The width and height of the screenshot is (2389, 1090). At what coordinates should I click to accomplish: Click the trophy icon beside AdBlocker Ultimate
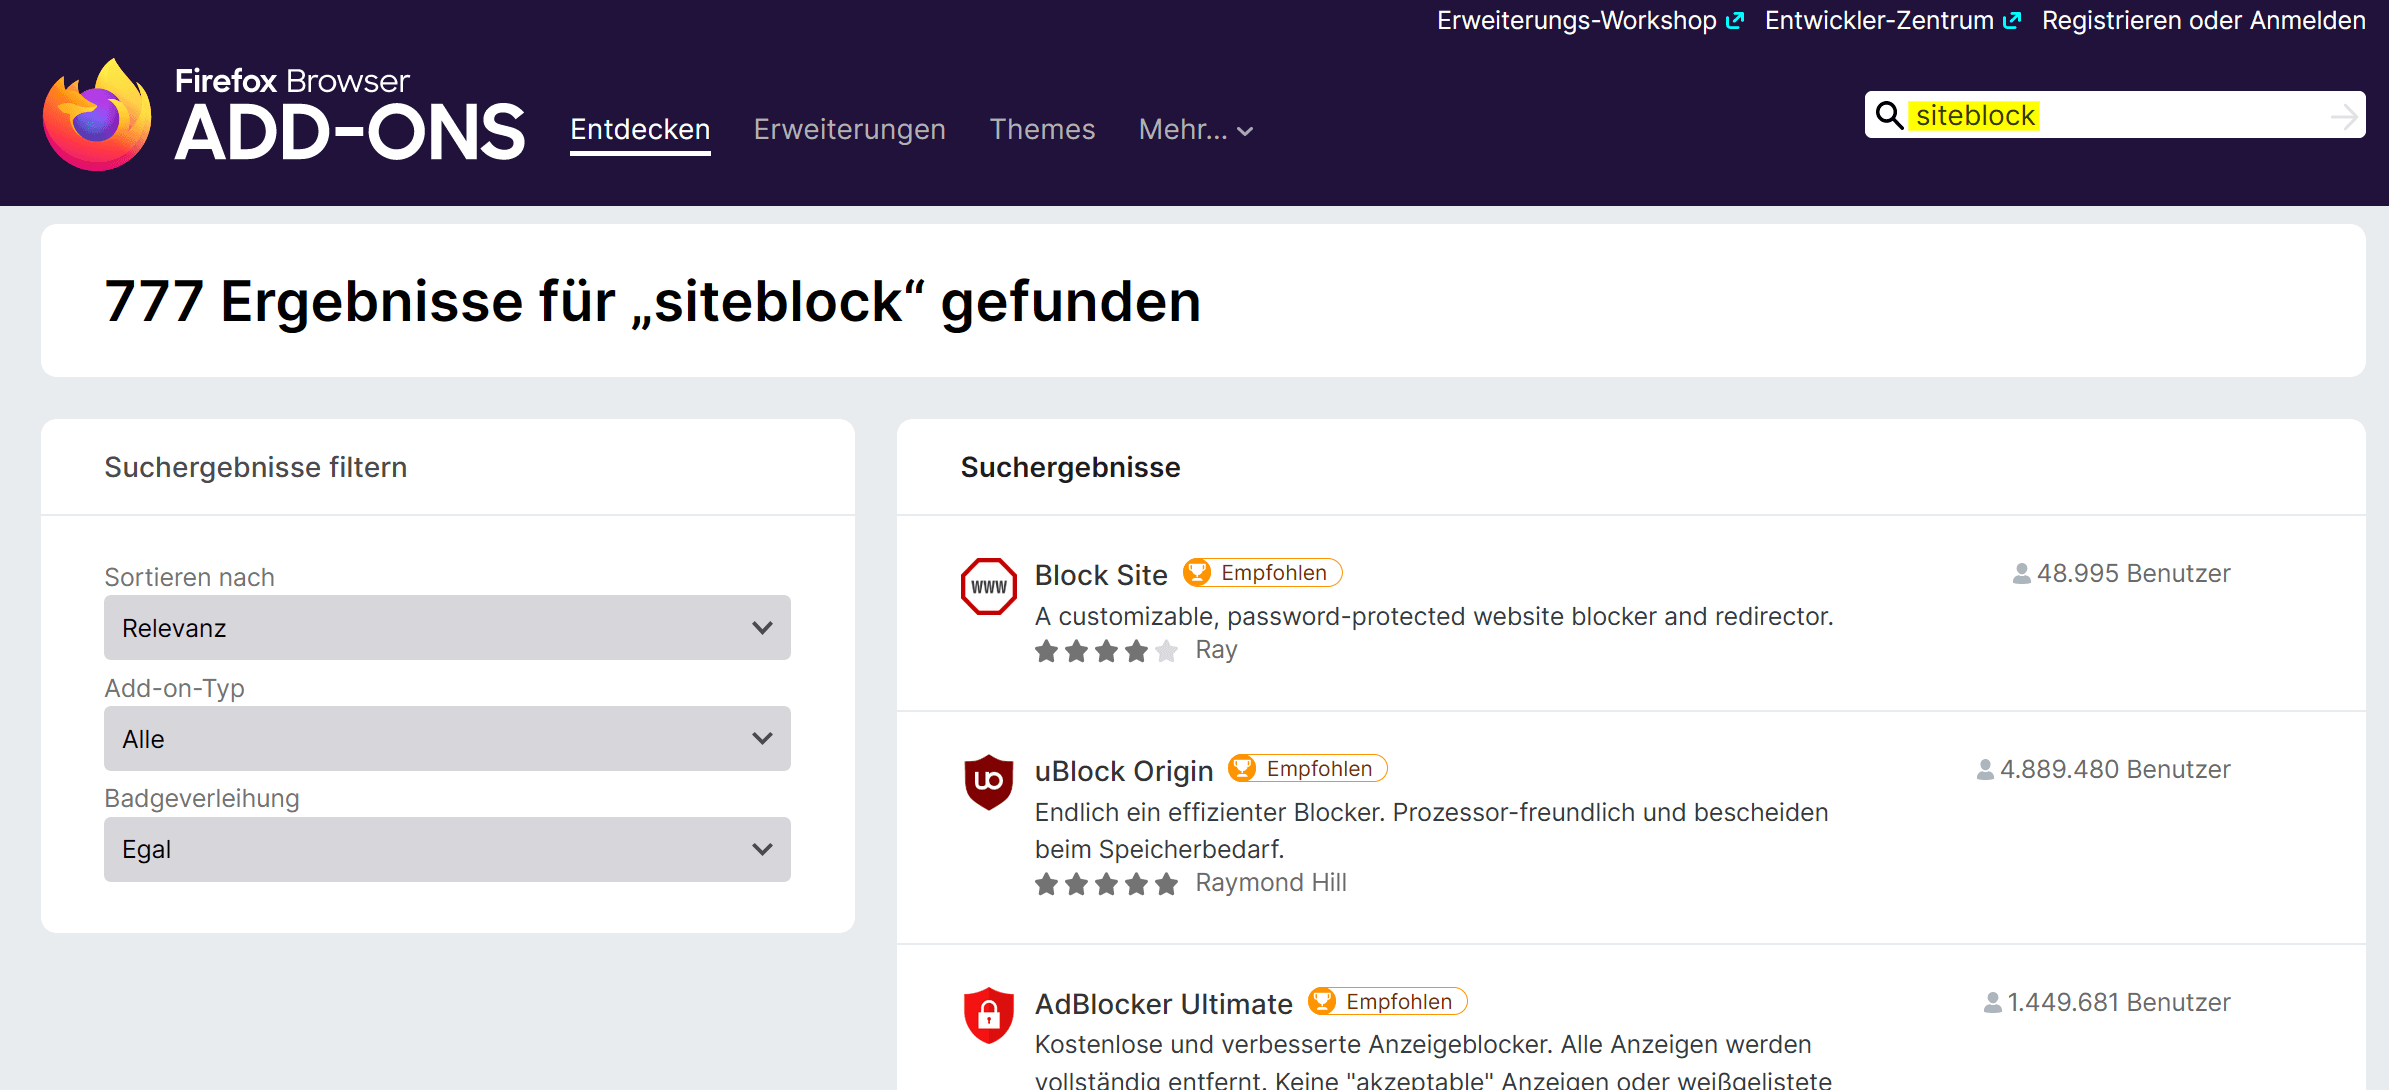point(1322,1001)
